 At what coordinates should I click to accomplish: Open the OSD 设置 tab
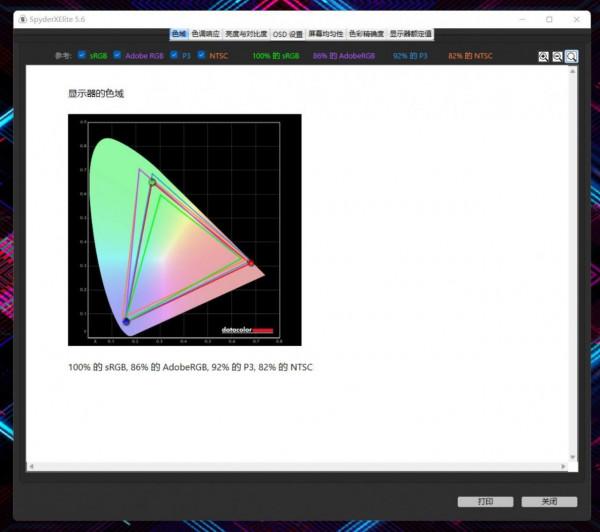[x=288, y=34]
